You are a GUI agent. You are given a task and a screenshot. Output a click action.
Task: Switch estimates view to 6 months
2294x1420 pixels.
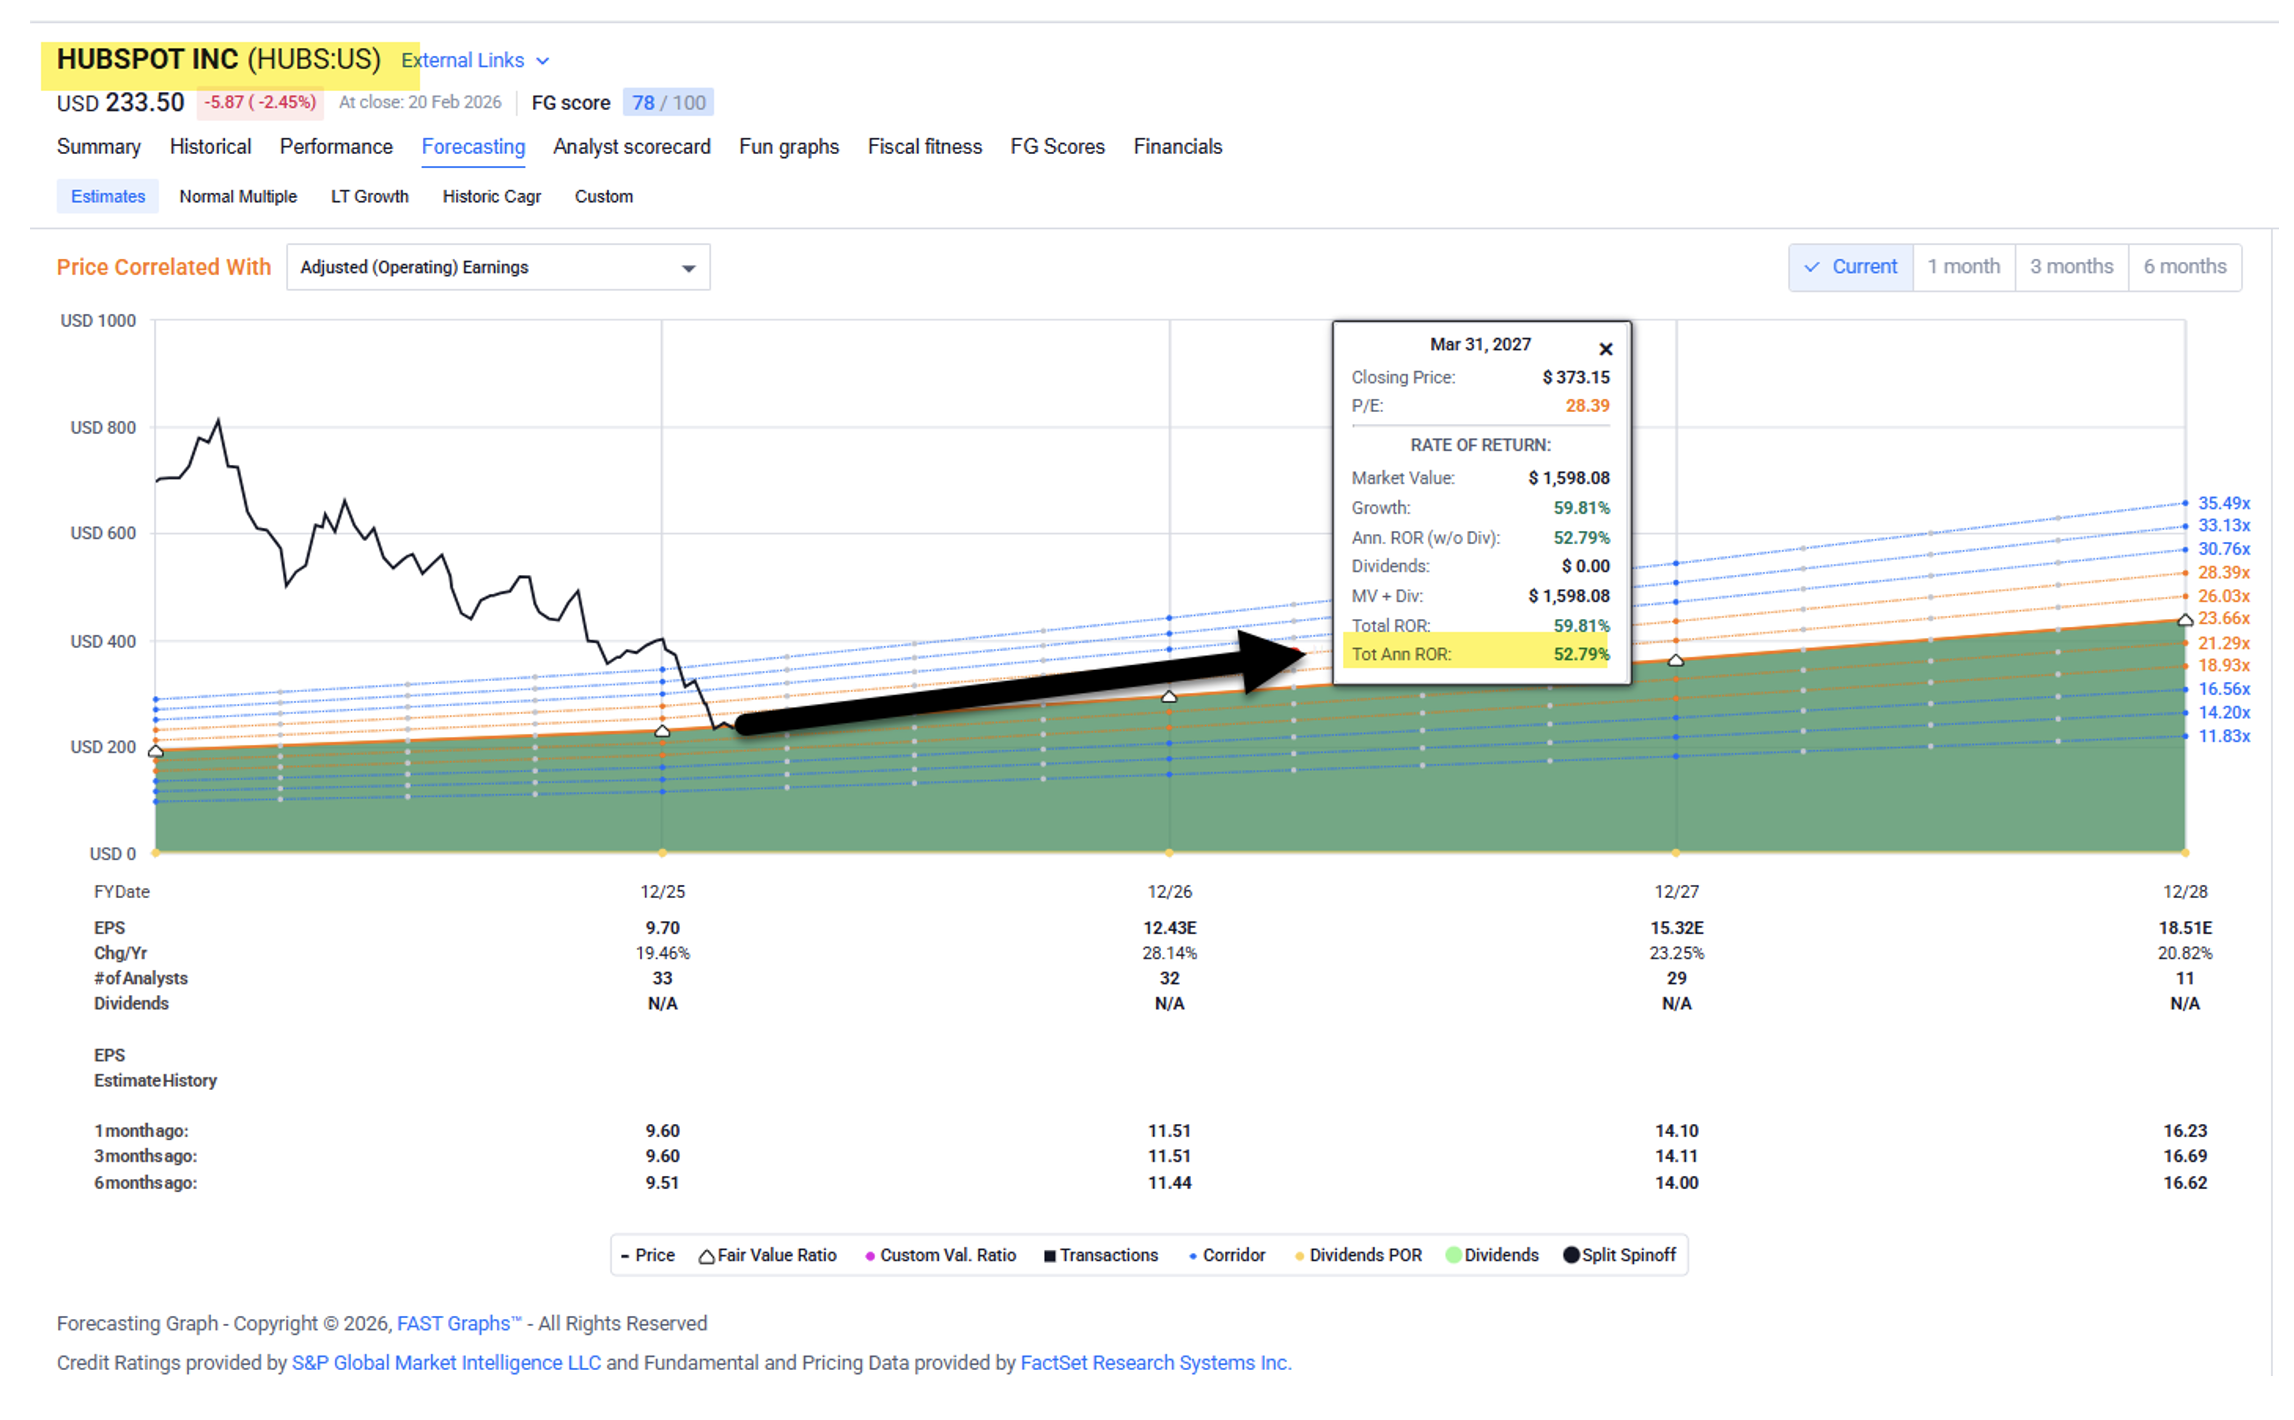2184,267
